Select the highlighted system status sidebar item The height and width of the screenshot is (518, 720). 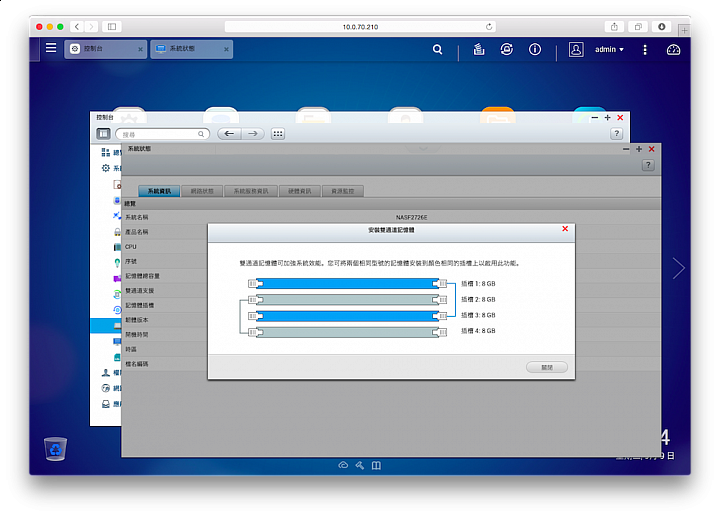106,326
